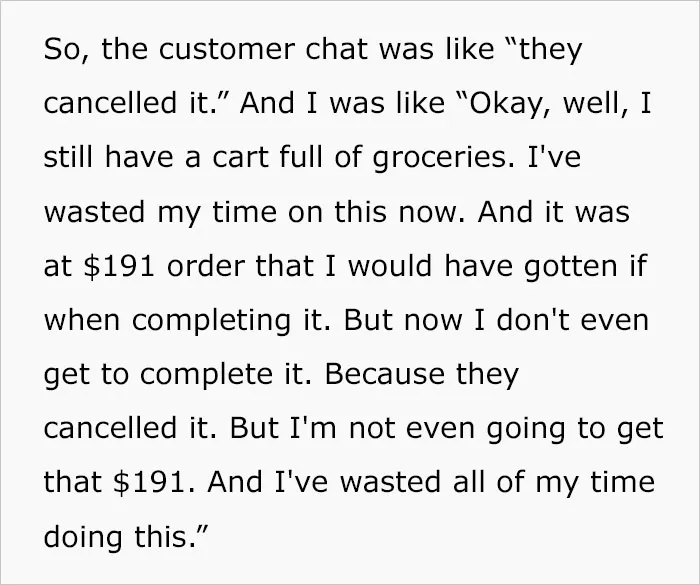Click the word "still" starting the third line
Viewport: 700px width, 585px height.
click(69, 157)
